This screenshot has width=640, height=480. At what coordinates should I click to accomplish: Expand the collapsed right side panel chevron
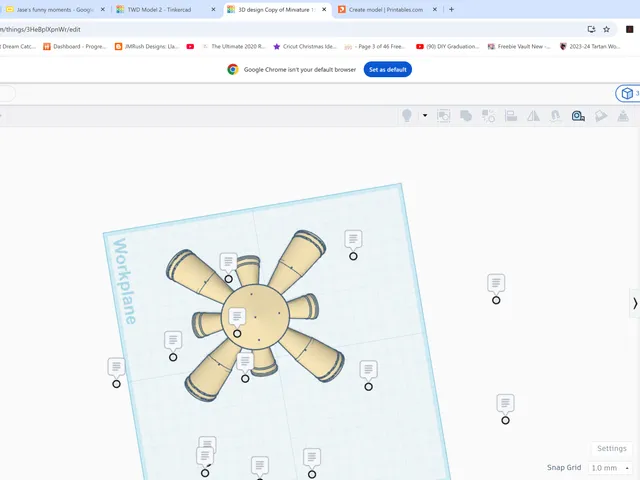tap(635, 303)
